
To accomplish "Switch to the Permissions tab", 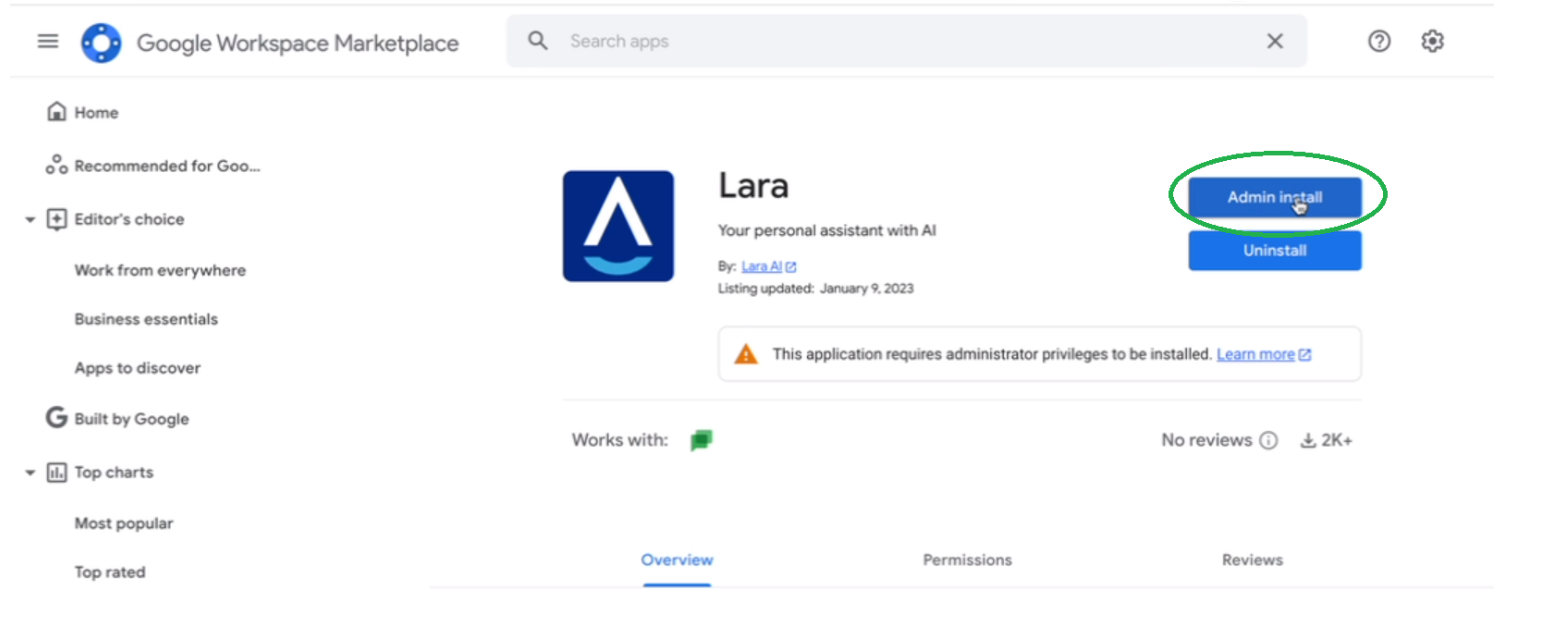I will pyautogui.click(x=967, y=560).
